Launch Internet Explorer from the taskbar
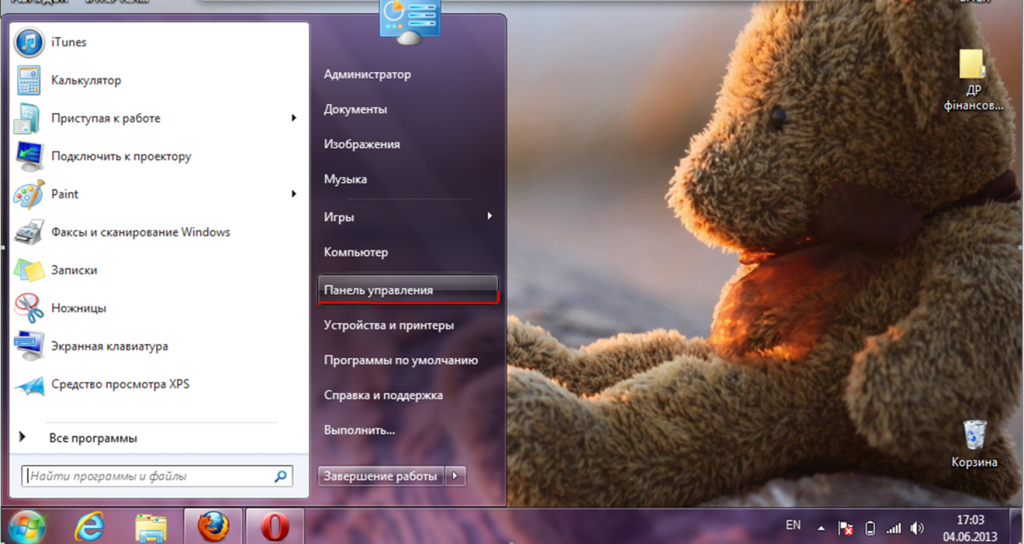The width and height of the screenshot is (1024, 544). [90, 526]
